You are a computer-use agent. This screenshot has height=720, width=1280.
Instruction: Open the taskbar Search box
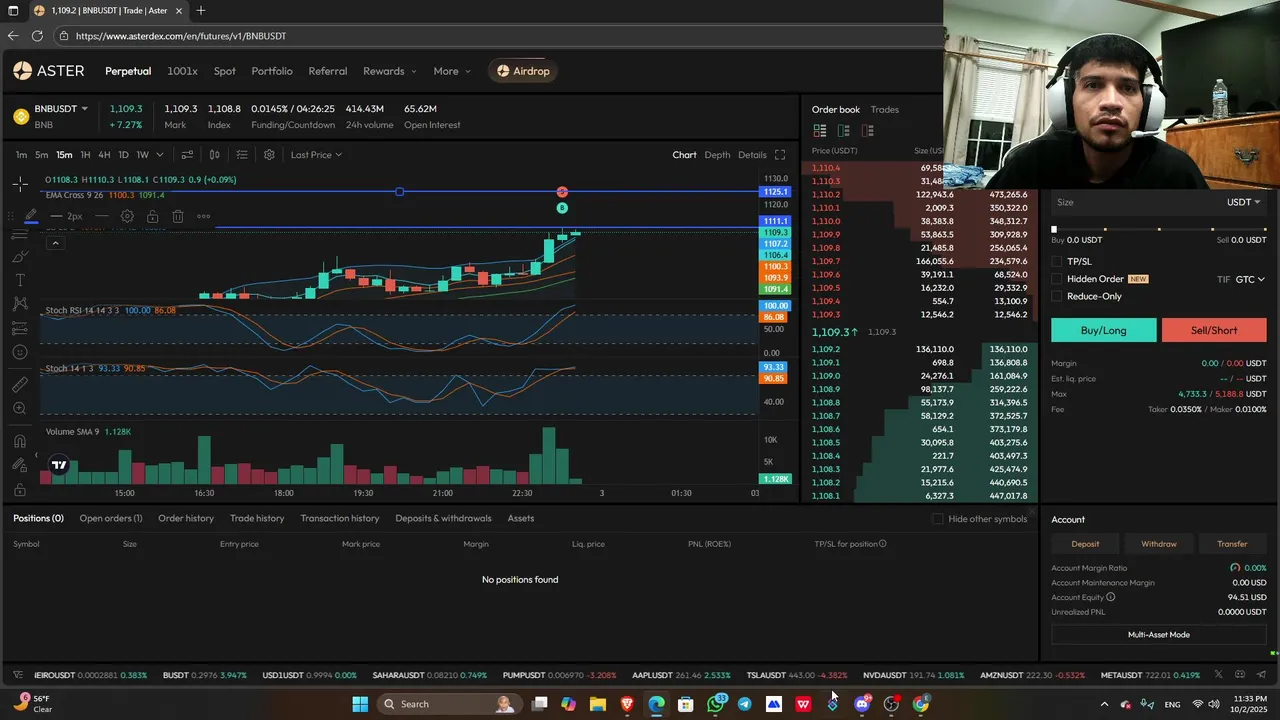coord(452,704)
